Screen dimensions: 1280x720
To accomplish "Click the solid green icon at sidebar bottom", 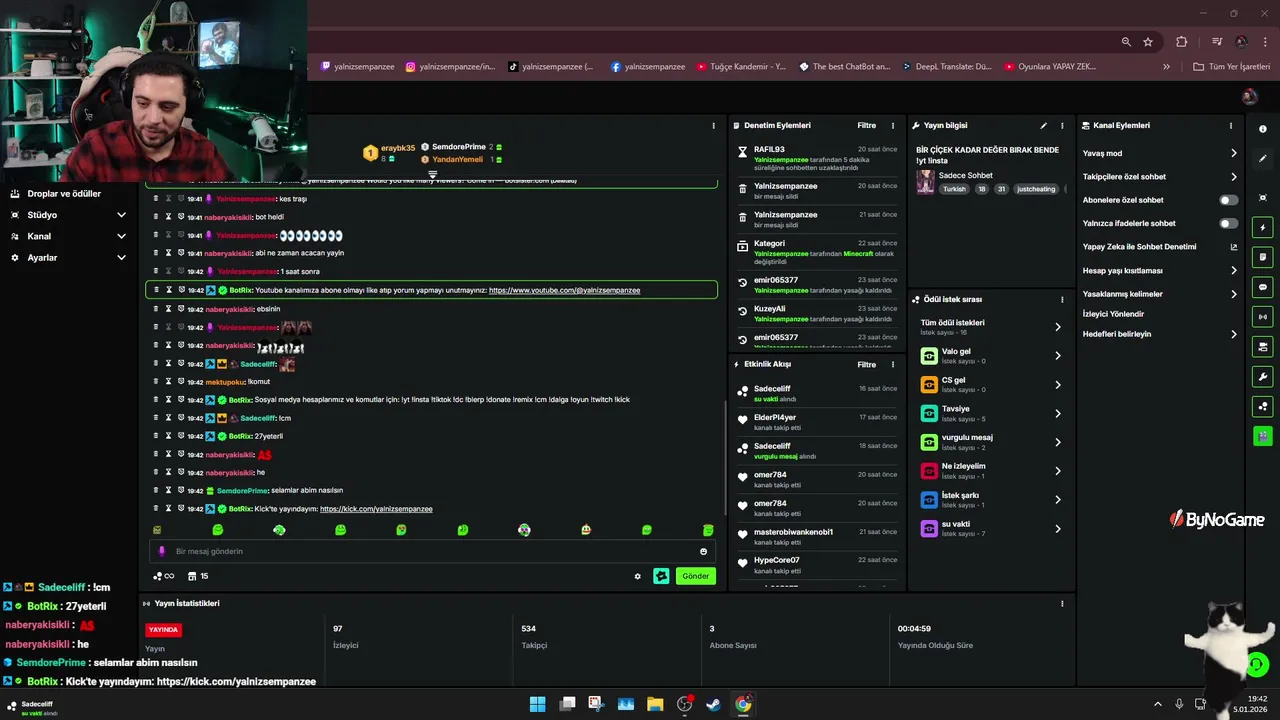I will tap(1263, 436).
